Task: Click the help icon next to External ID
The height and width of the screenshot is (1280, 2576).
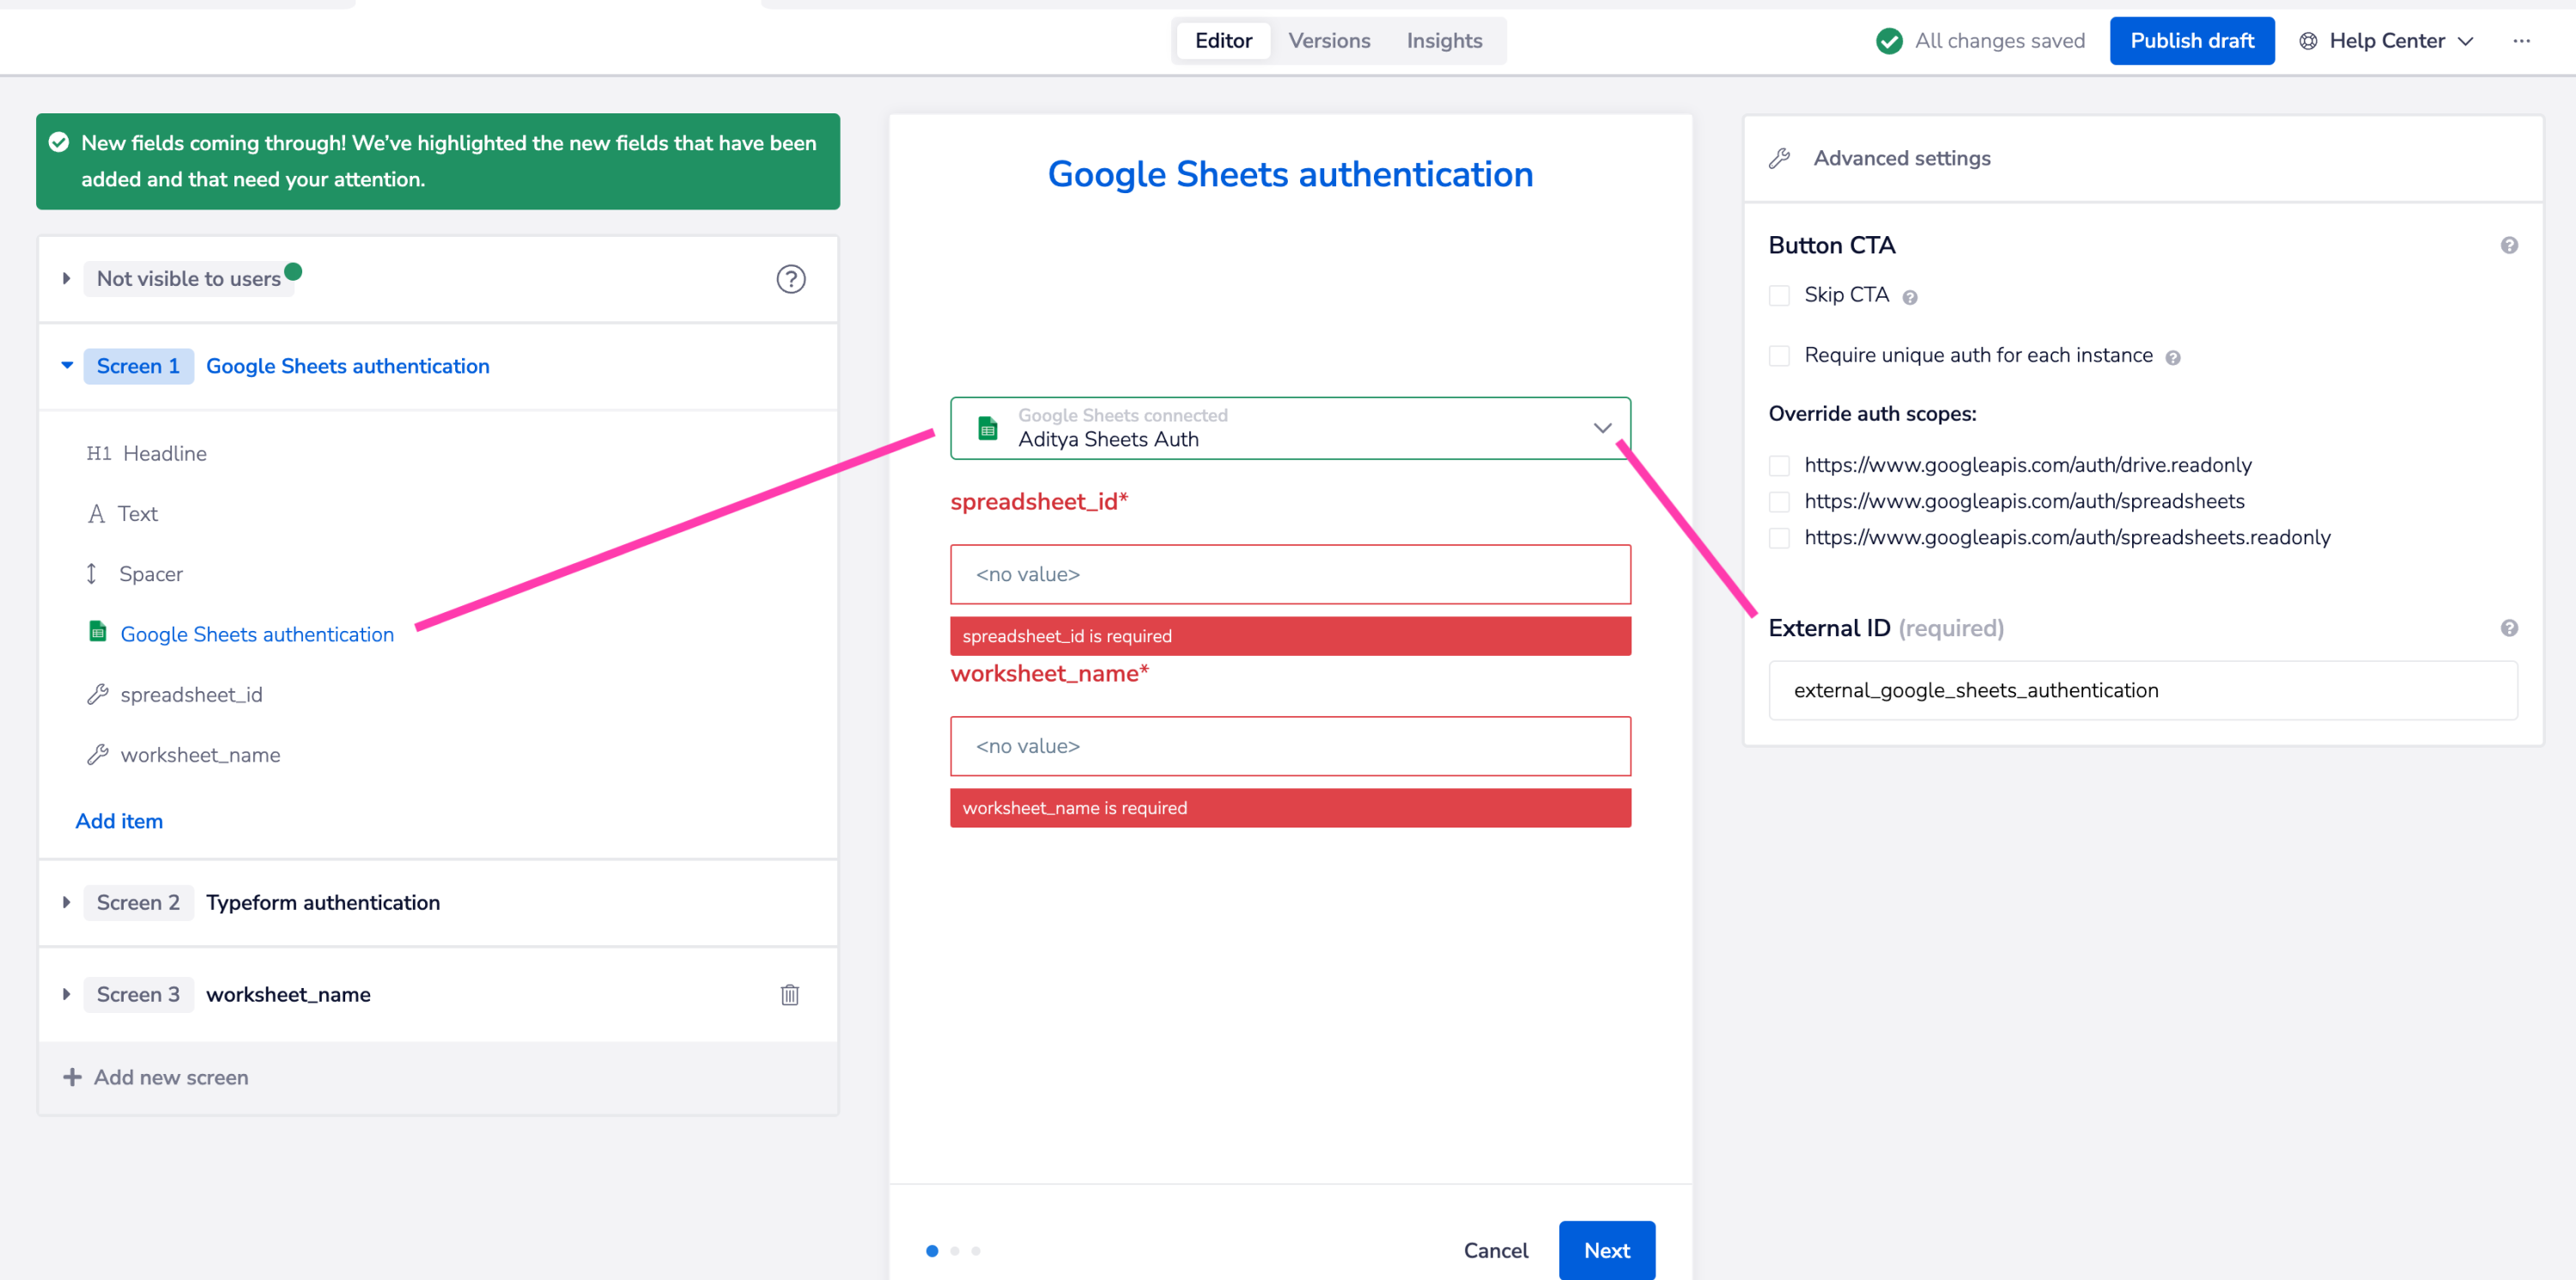Action: coord(2508,628)
